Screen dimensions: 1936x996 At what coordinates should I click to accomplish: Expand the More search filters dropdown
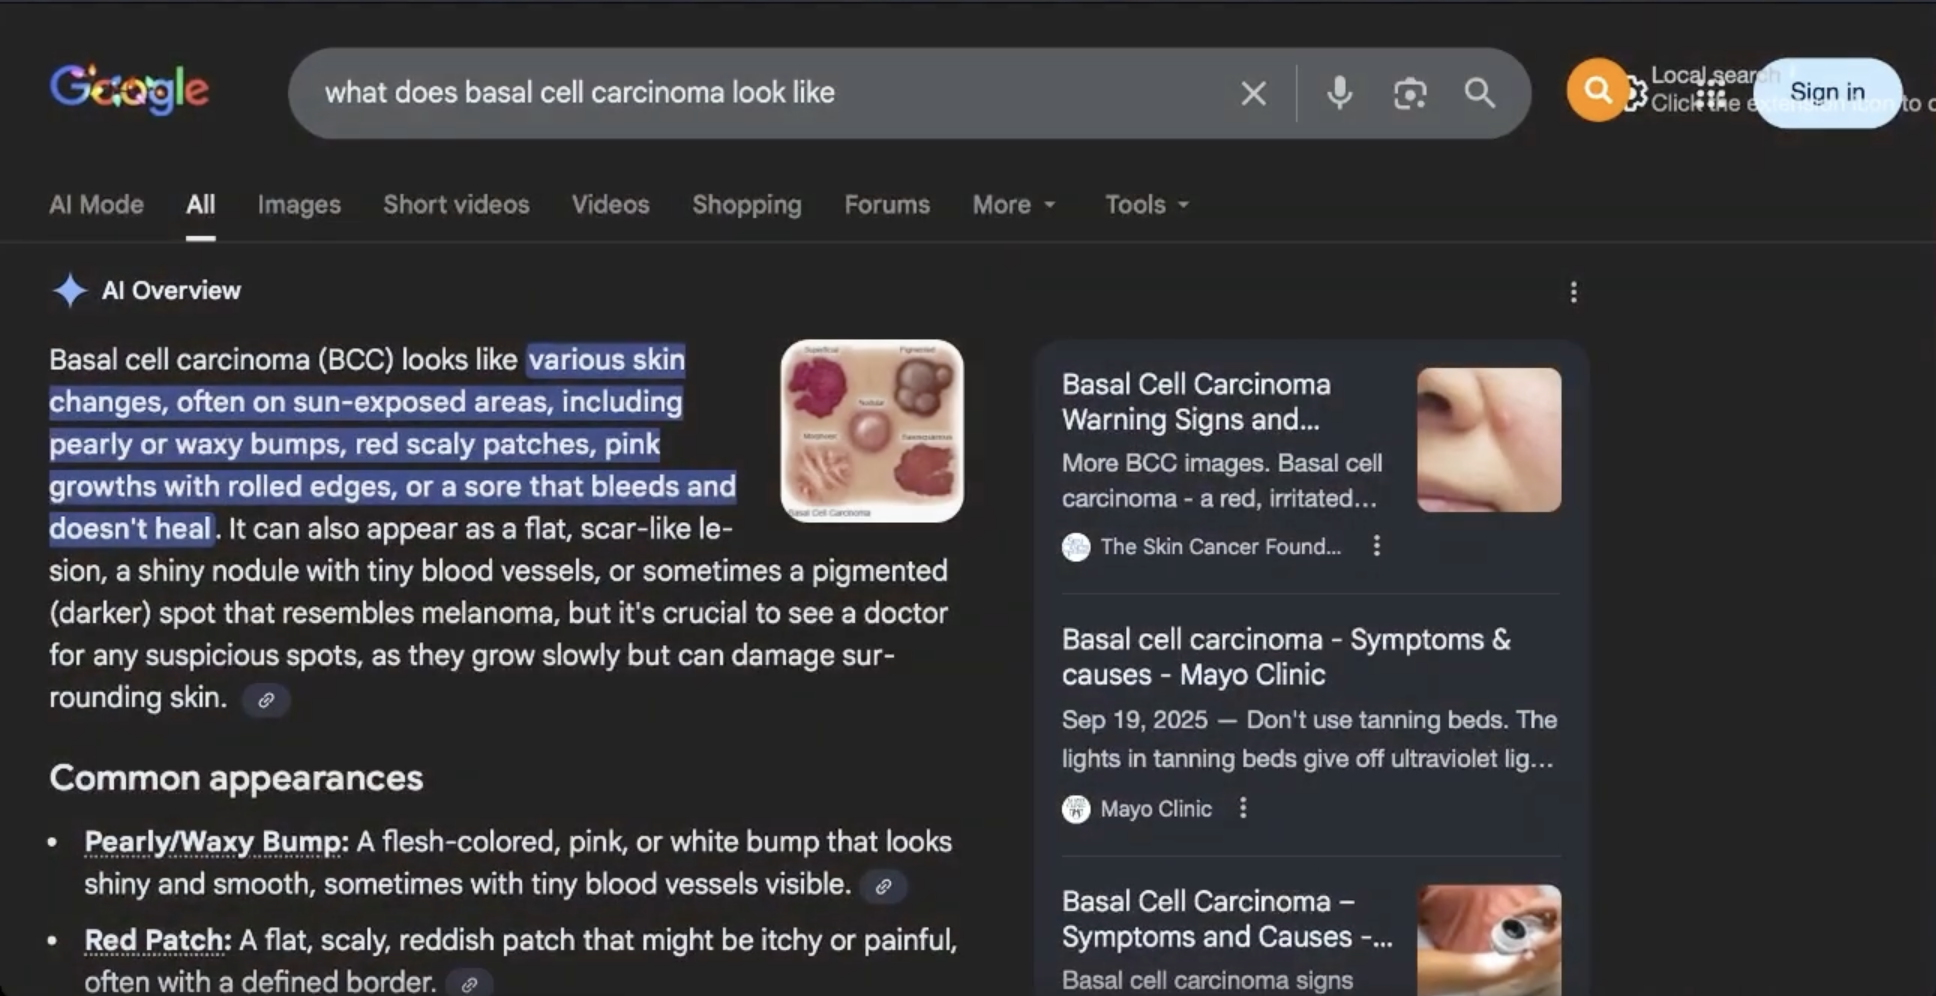coord(1013,205)
